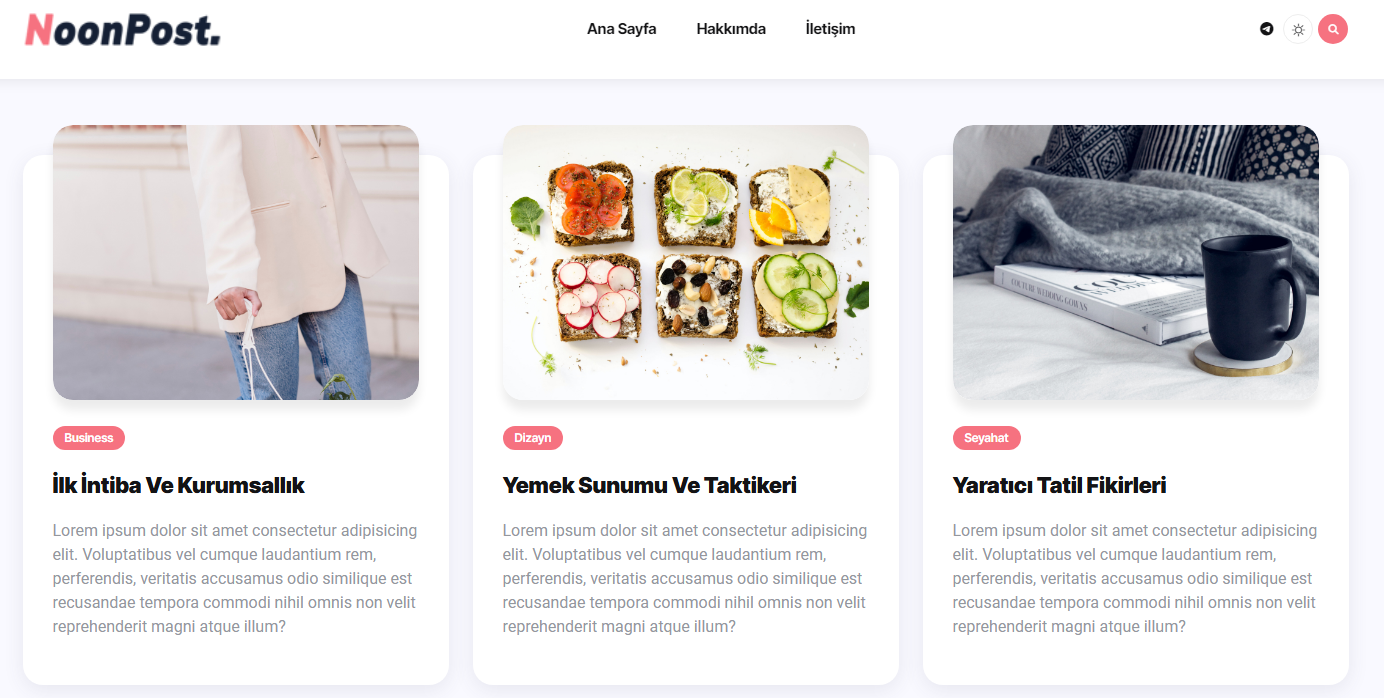The width and height of the screenshot is (1384, 698).
Task: Click the Telegram icon in header
Action: click(1267, 29)
